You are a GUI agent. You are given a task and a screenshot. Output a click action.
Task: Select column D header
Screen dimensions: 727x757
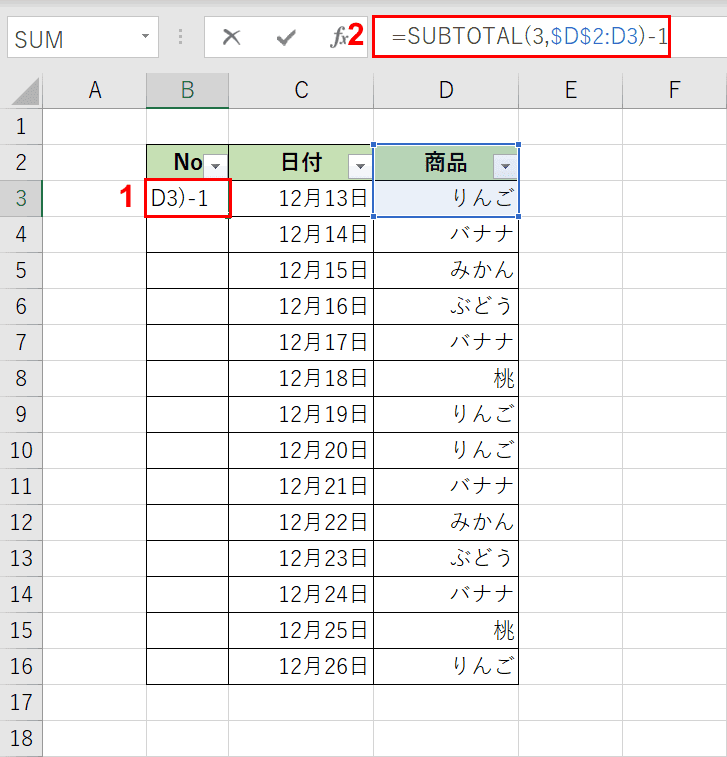click(446, 90)
